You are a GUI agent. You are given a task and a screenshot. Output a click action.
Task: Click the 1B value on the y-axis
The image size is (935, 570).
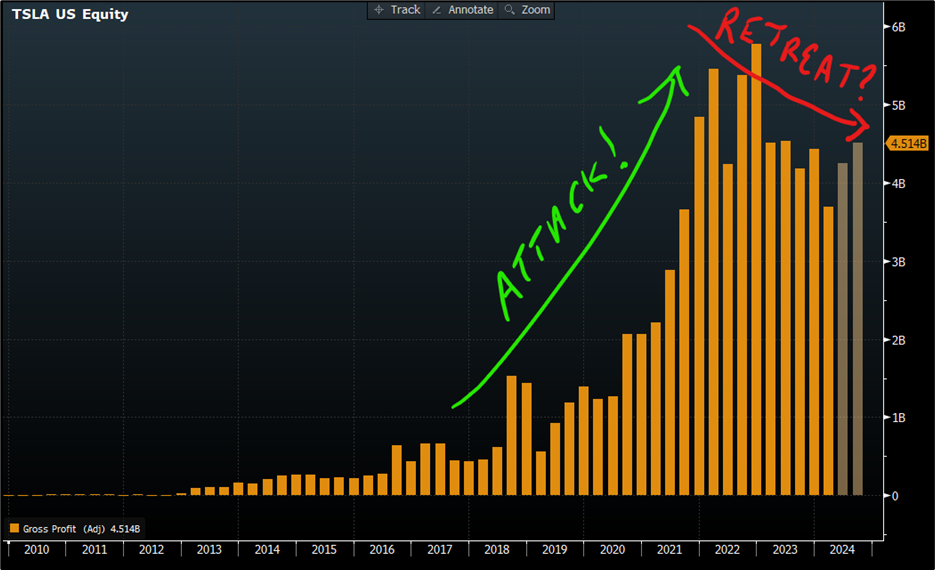click(x=899, y=418)
